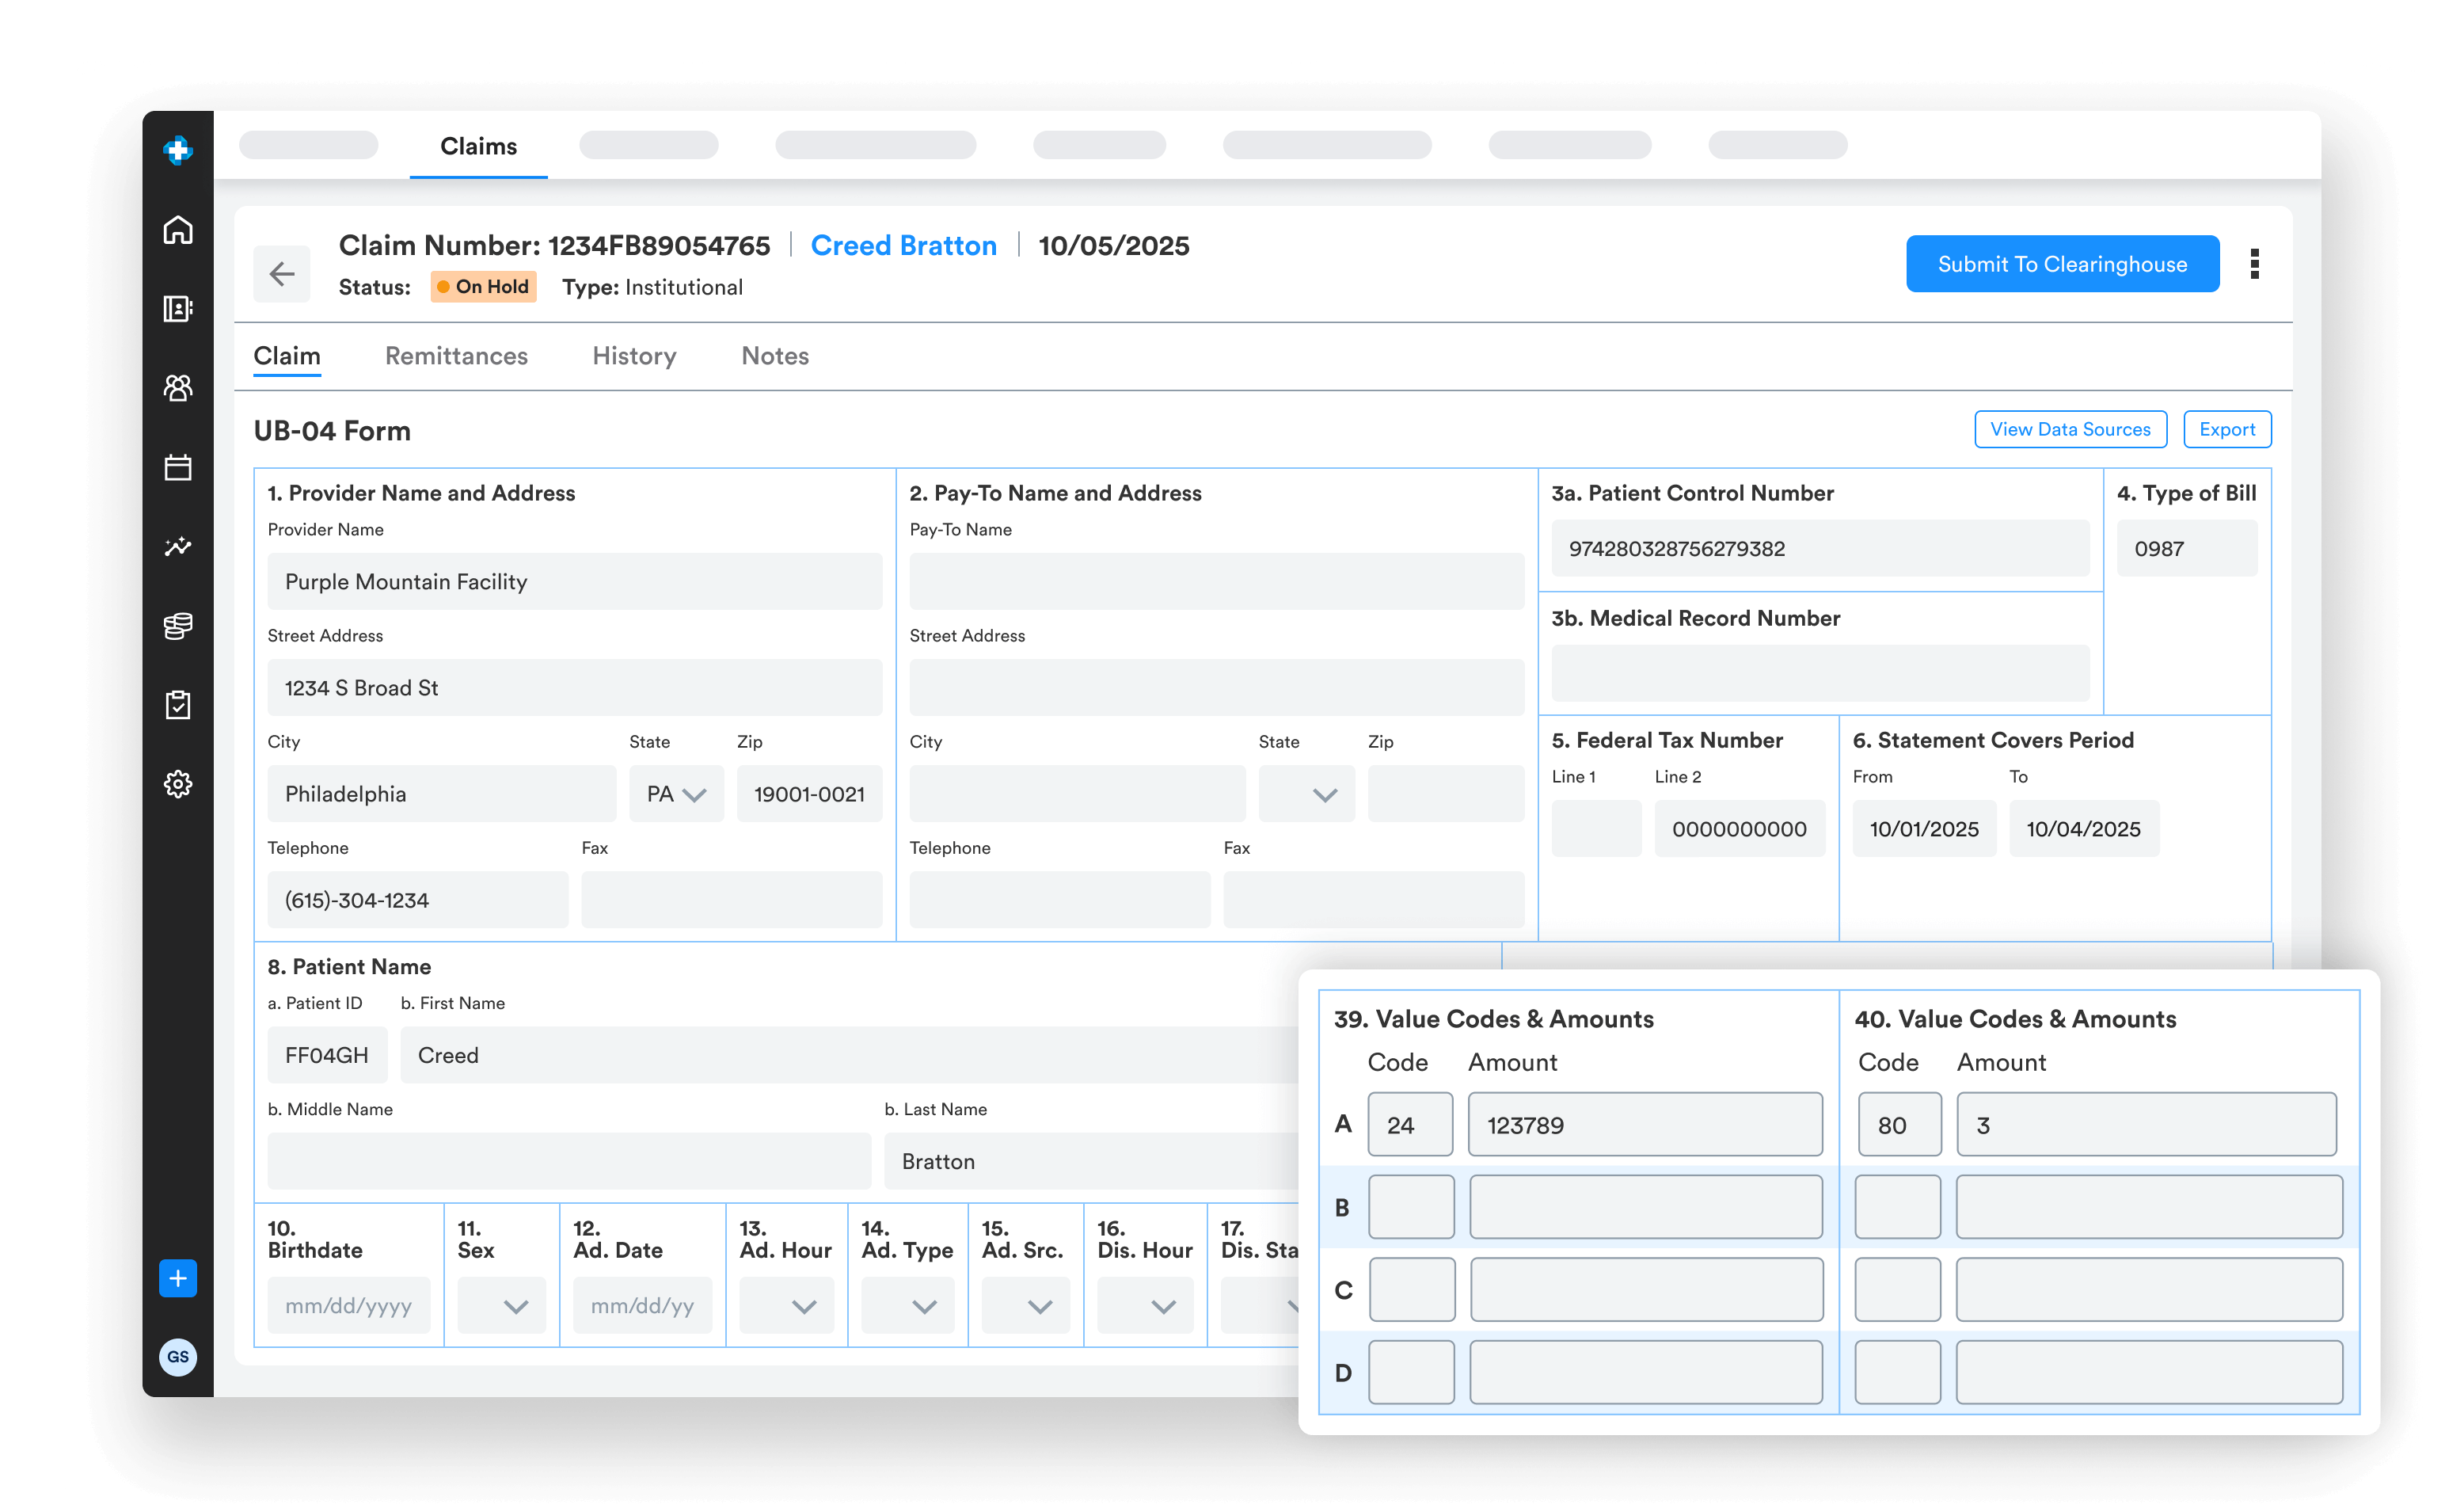Click the home icon in sidebar
The width and height of the screenshot is (2464, 1508).
click(x=178, y=230)
